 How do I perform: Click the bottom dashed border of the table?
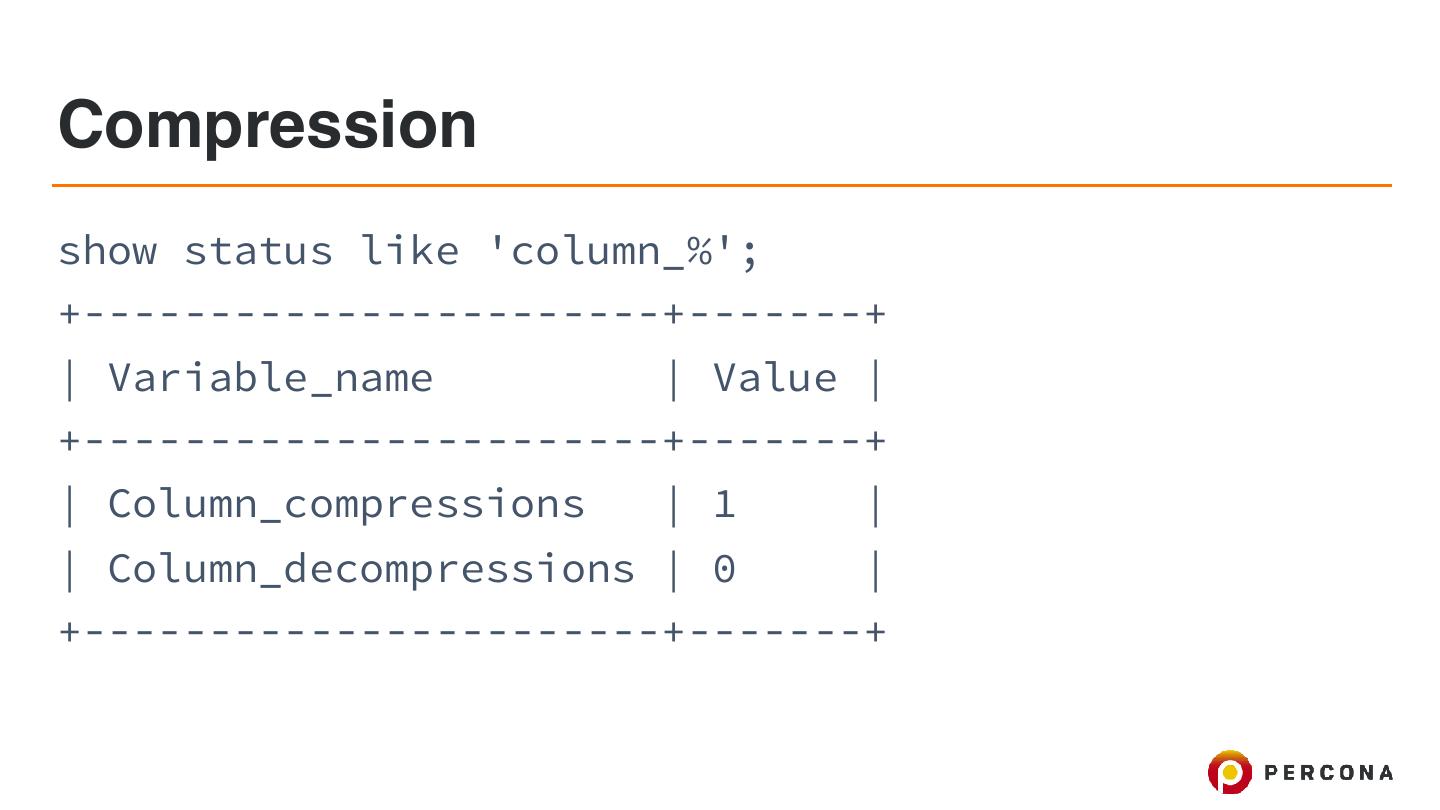coord(472,631)
